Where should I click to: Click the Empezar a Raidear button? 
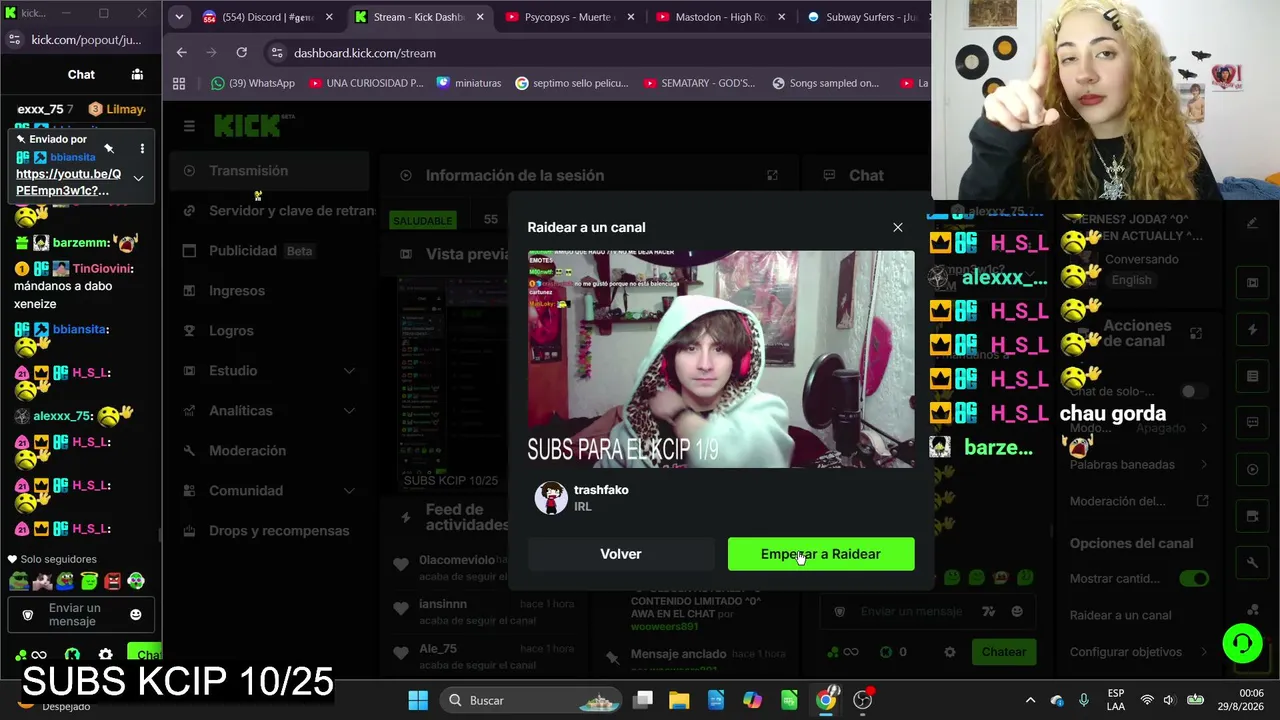(821, 554)
